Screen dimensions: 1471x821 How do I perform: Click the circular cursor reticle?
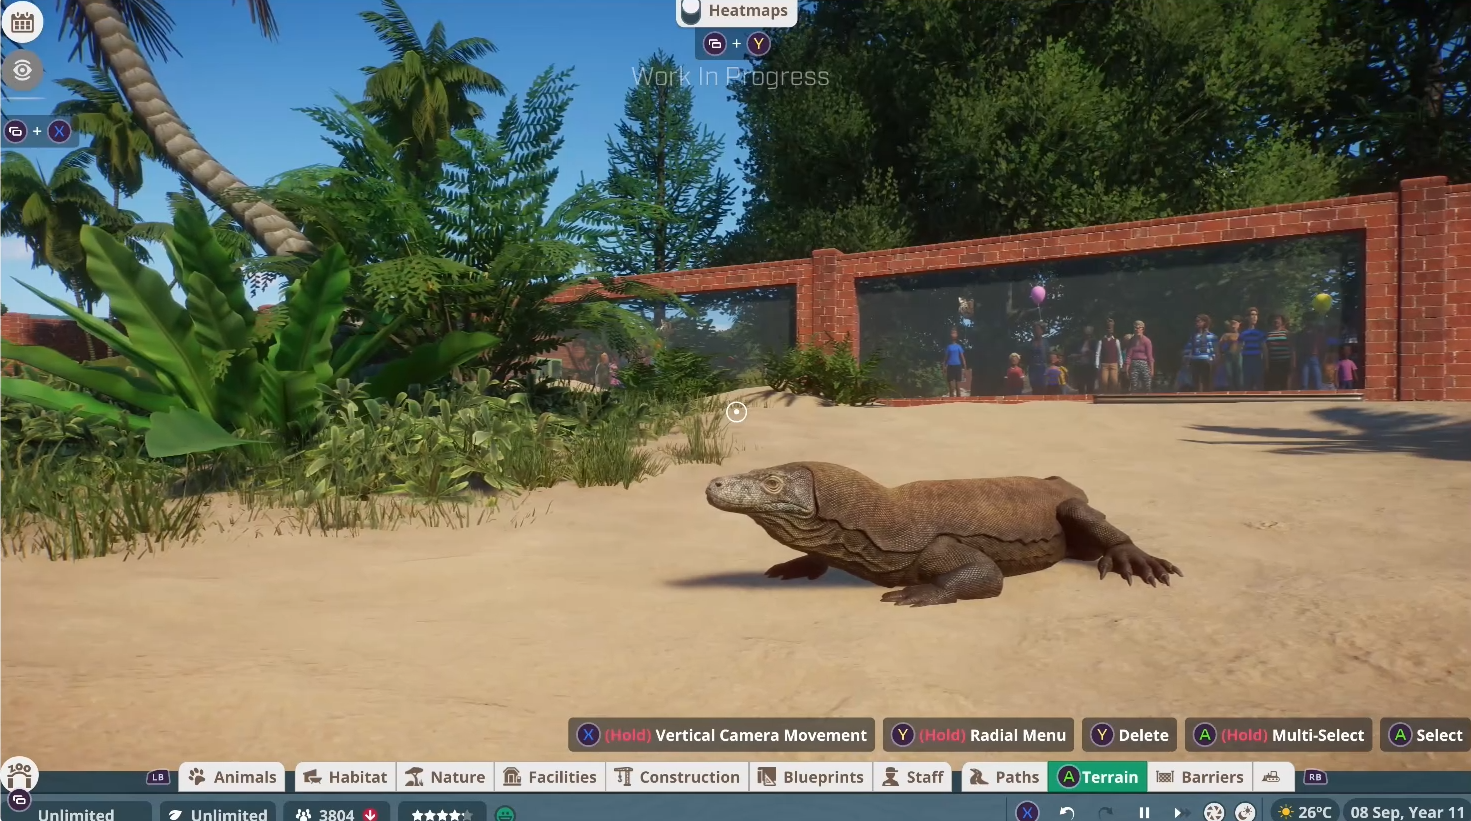tap(737, 412)
